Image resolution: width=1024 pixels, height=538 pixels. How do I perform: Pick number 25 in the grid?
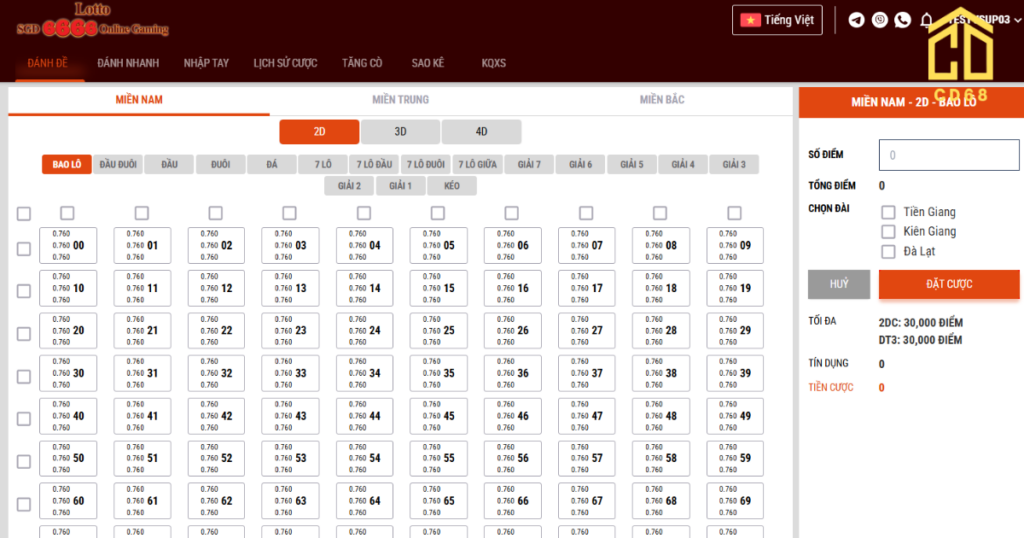click(439, 330)
